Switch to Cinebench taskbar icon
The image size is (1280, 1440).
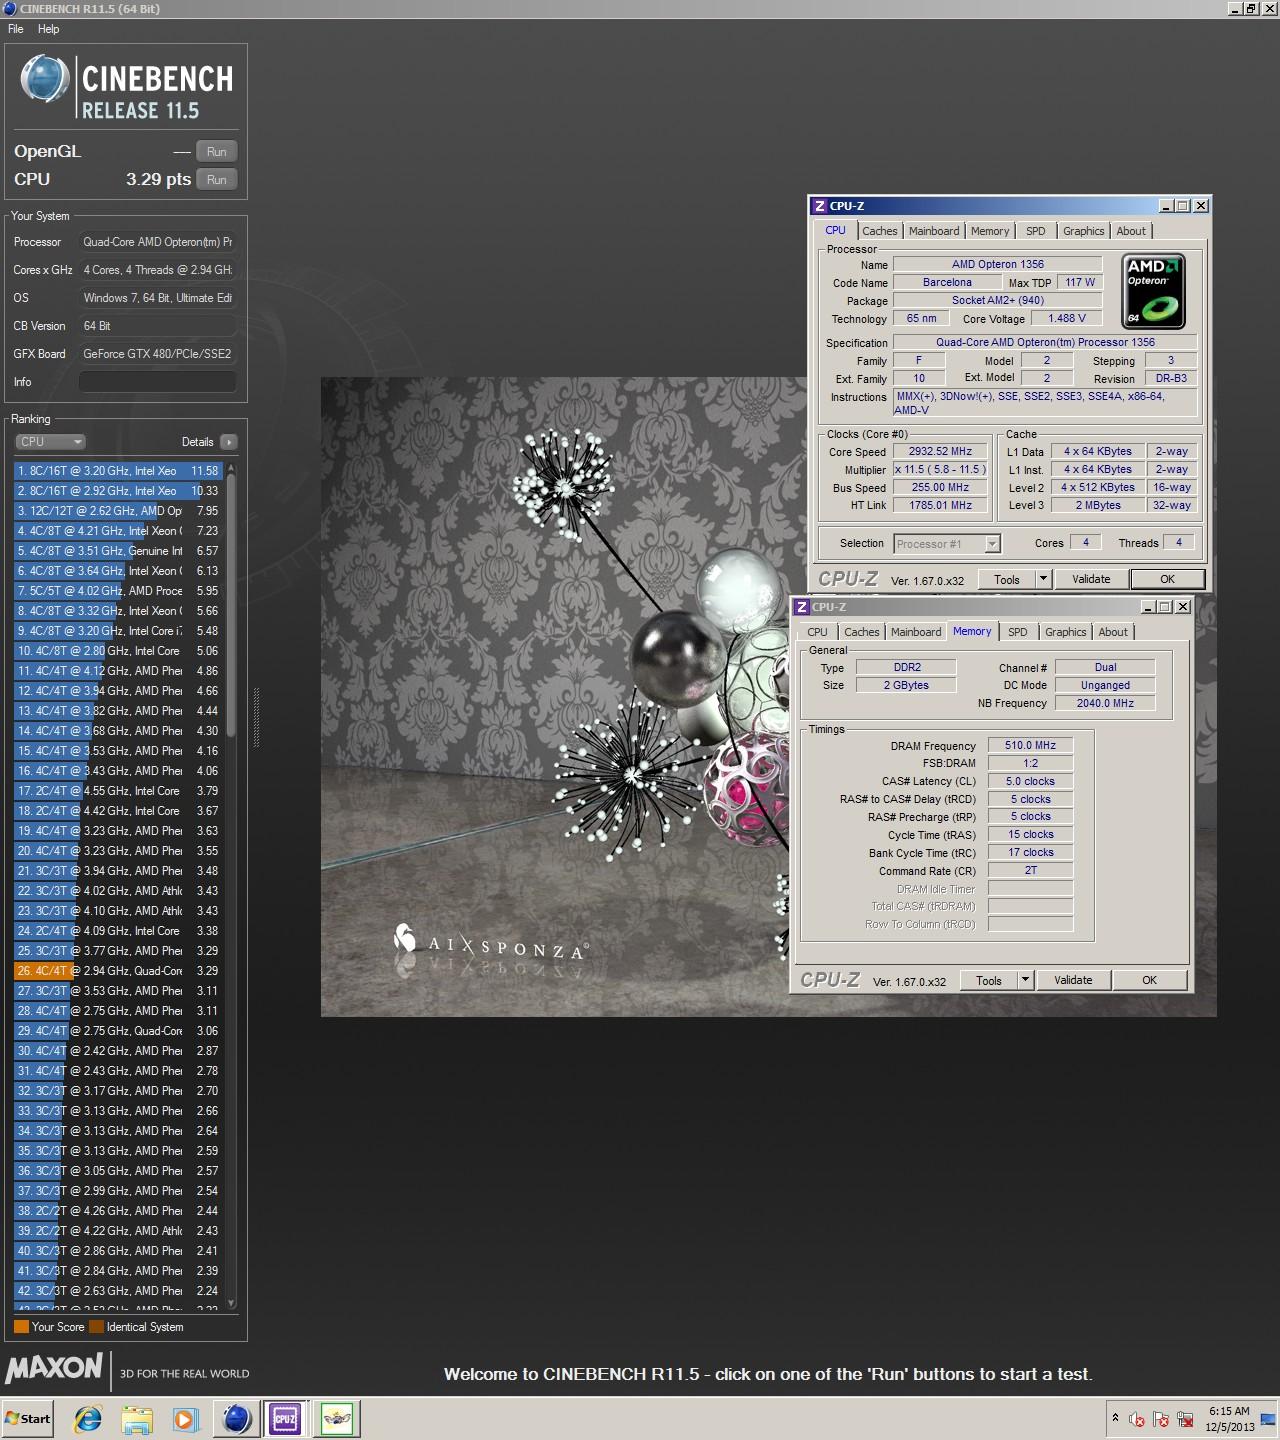(237, 1419)
